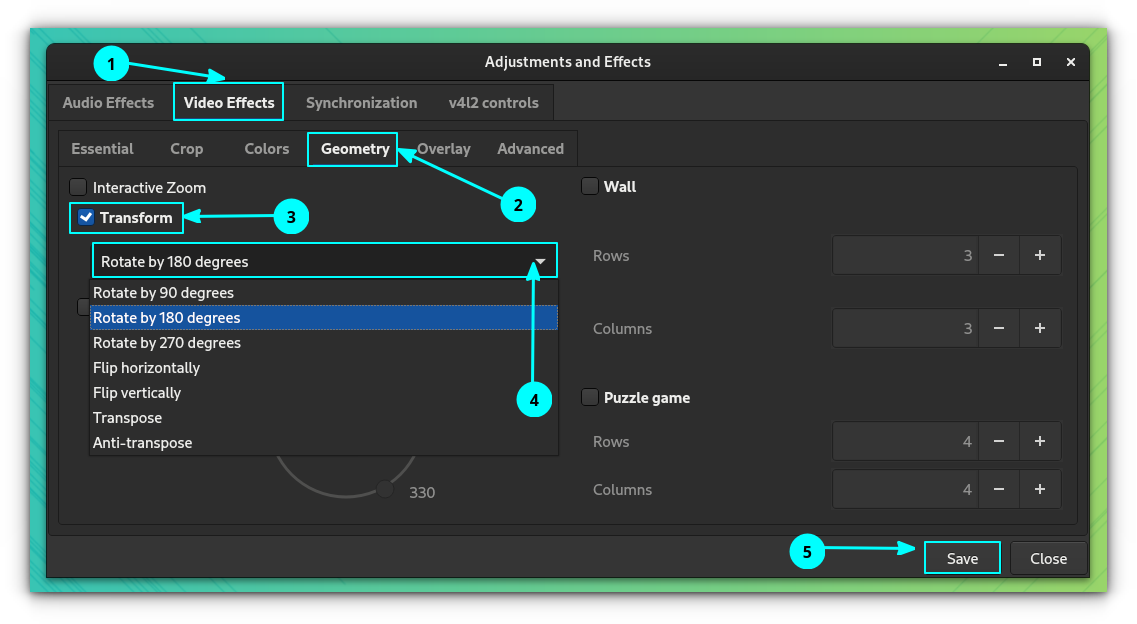Collapse the transform dropdown arrow
The width and height of the screenshot is (1137, 624).
pos(540,262)
